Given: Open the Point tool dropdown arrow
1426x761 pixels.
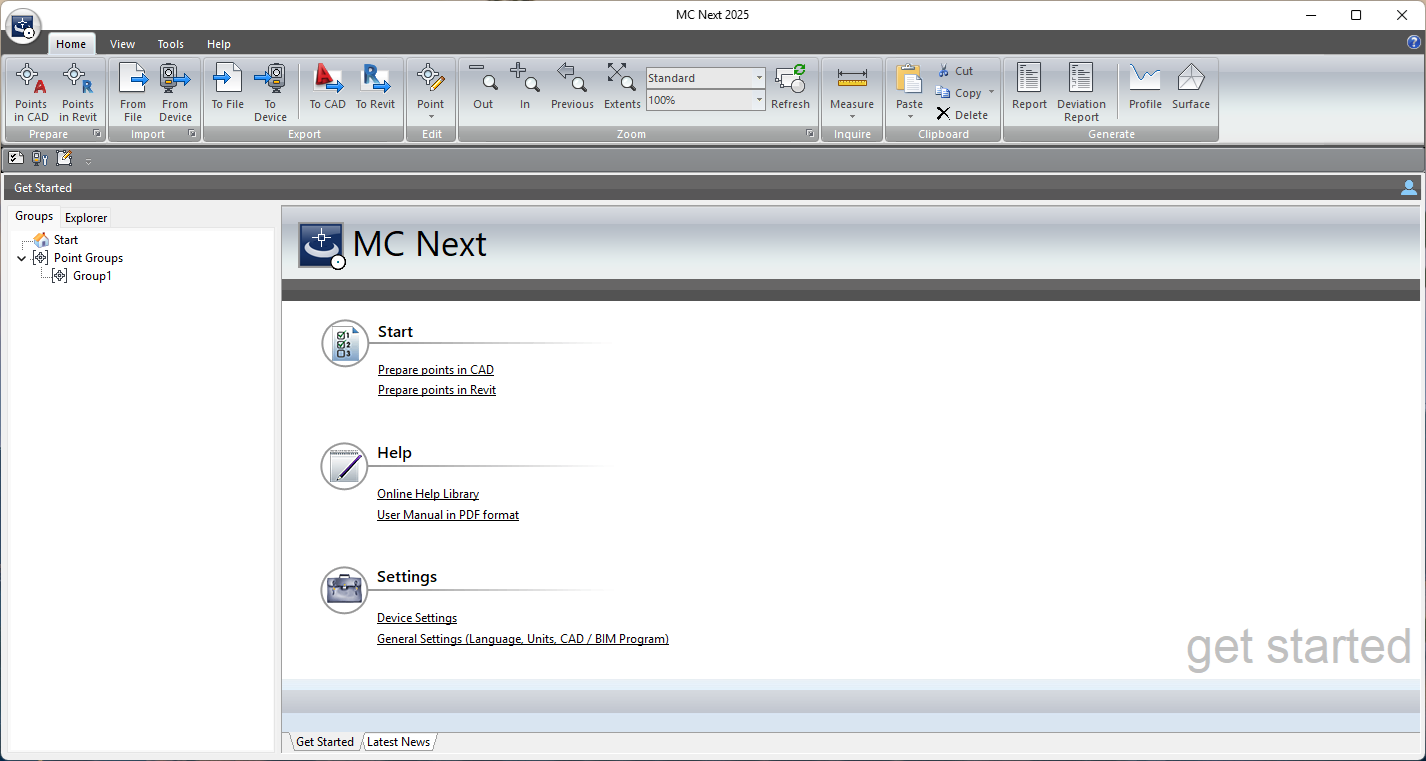Looking at the screenshot, I should (431, 117).
